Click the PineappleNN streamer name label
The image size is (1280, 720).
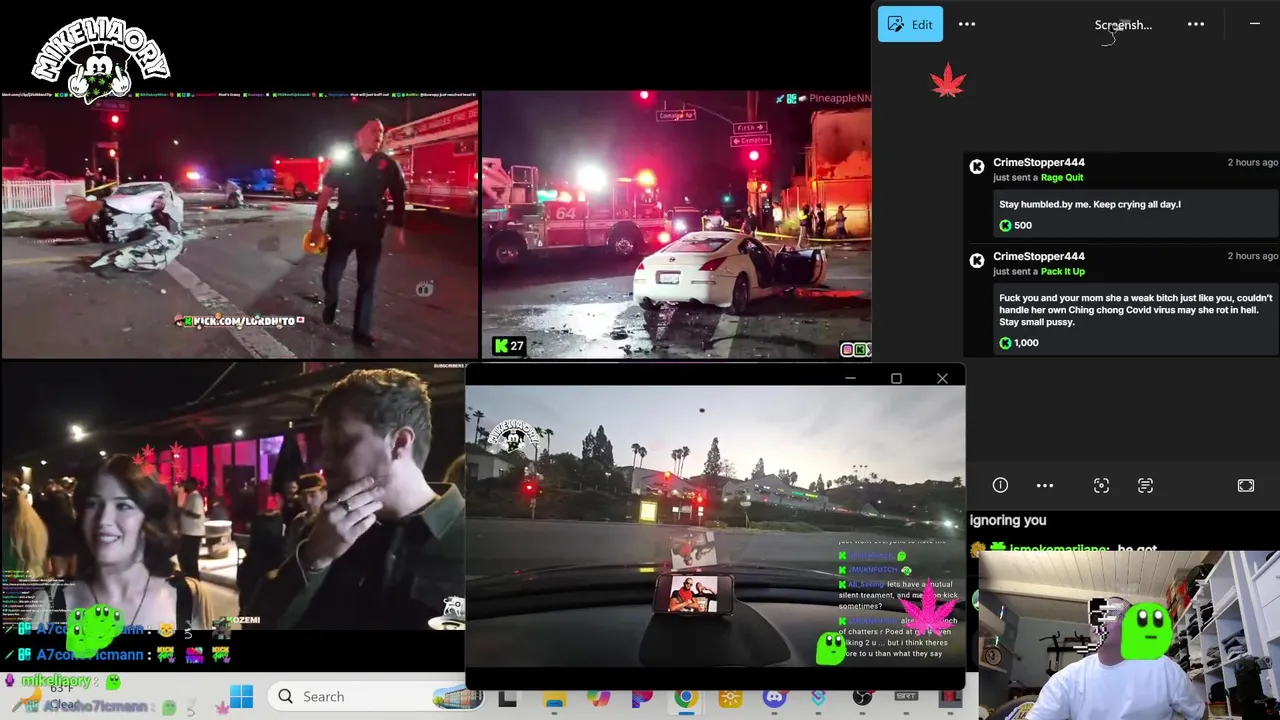(840, 98)
